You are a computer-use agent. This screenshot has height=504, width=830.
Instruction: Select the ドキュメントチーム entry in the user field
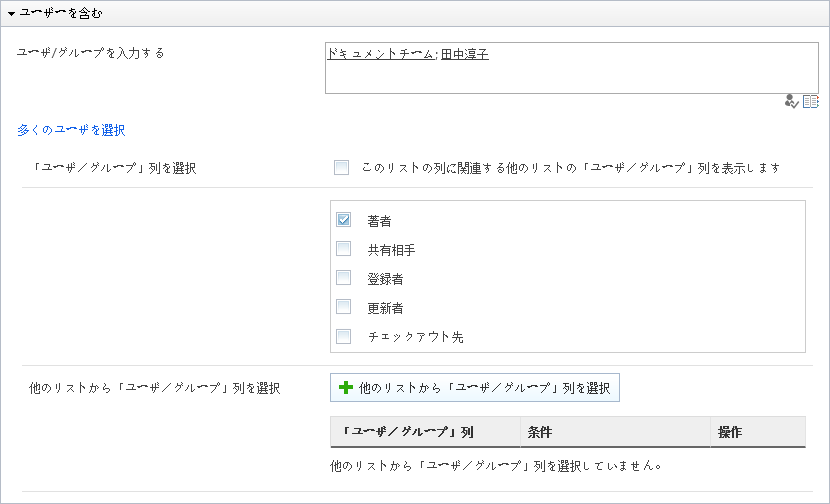[x=381, y=53]
